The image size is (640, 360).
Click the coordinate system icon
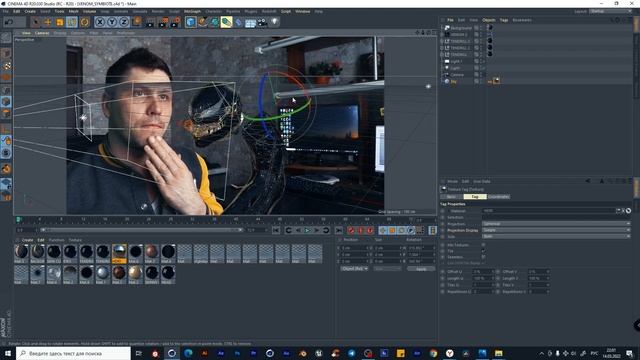(137, 21)
